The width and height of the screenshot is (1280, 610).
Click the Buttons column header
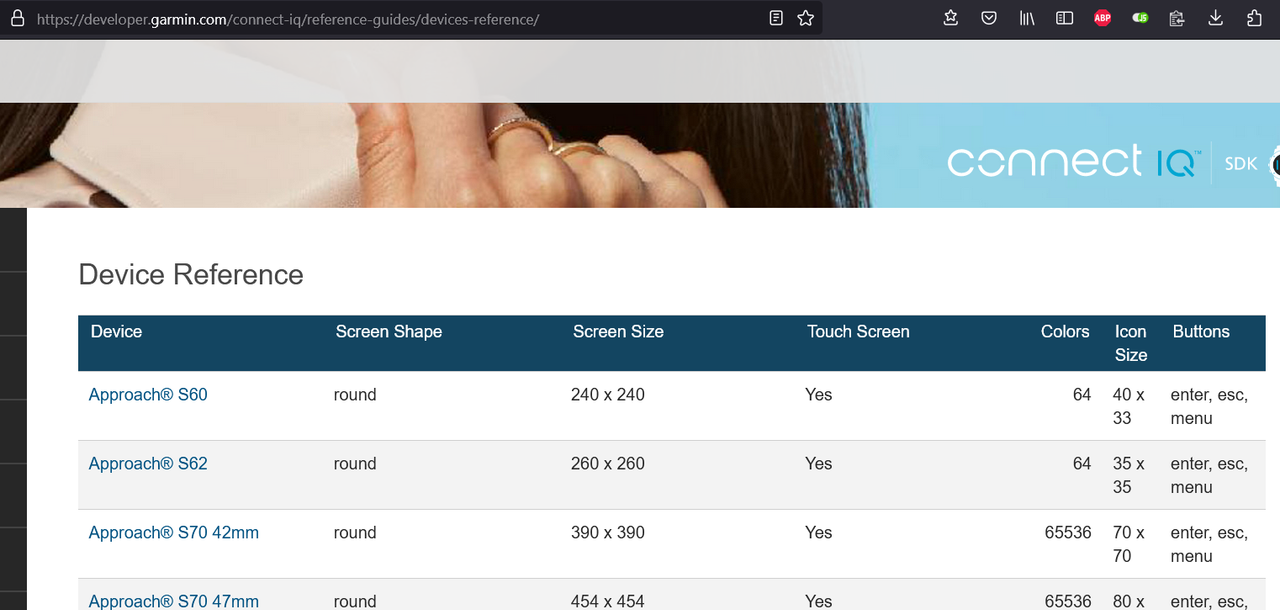(x=1201, y=332)
